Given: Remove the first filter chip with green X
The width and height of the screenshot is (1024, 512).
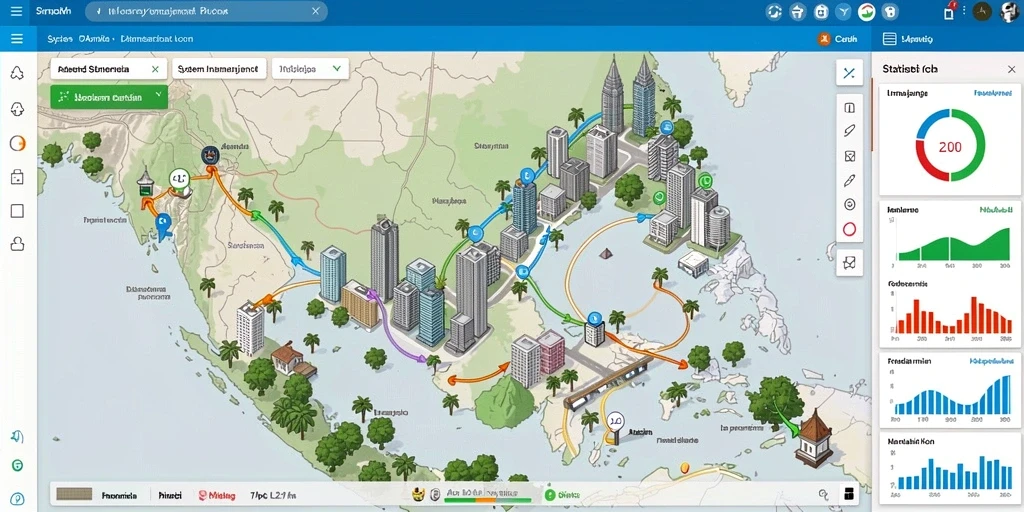Looking at the screenshot, I should coord(155,69).
